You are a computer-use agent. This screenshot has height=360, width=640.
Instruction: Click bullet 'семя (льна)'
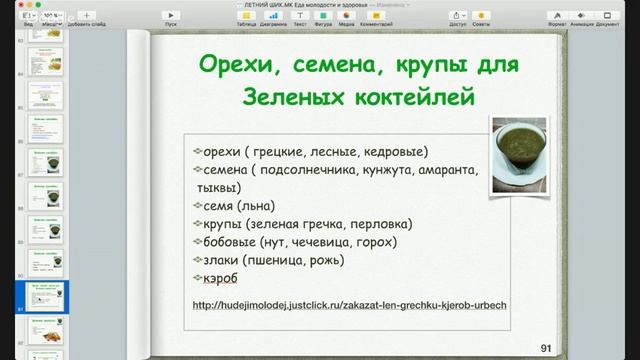pyautogui.click(x=239, y=206)
